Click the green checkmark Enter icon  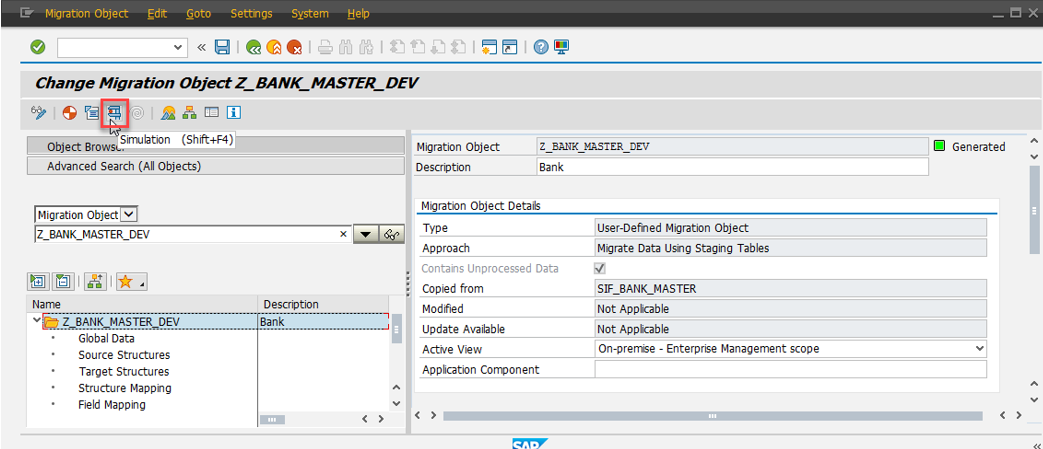(x=38, y=47)
